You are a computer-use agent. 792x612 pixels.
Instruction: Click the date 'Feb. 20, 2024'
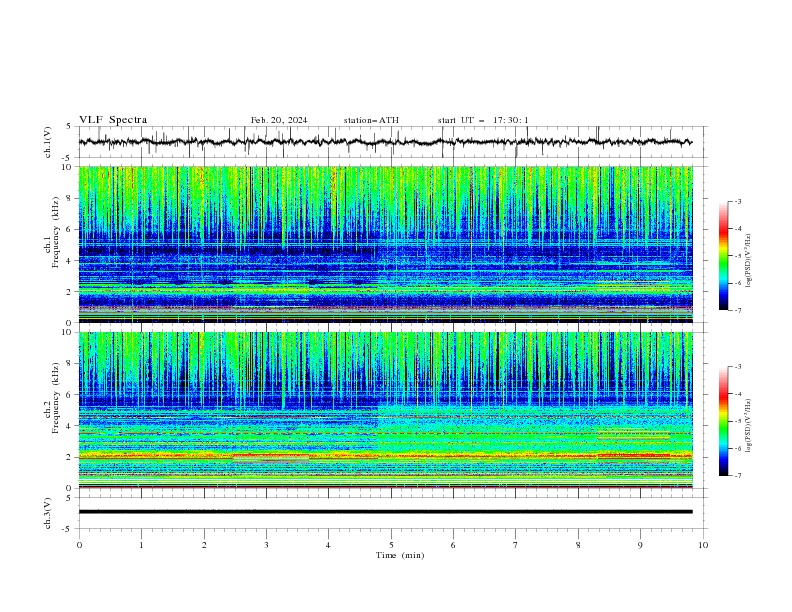279,120
